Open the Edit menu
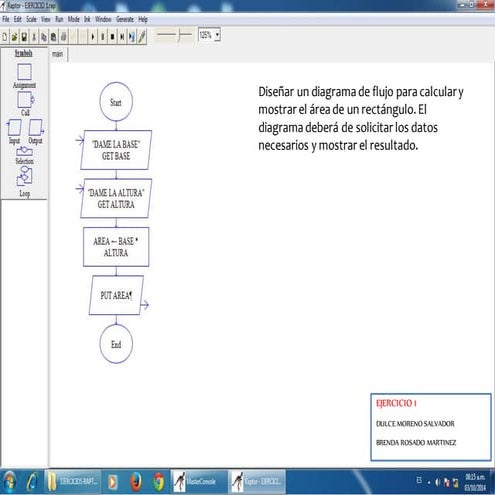 tap(18, 19)
